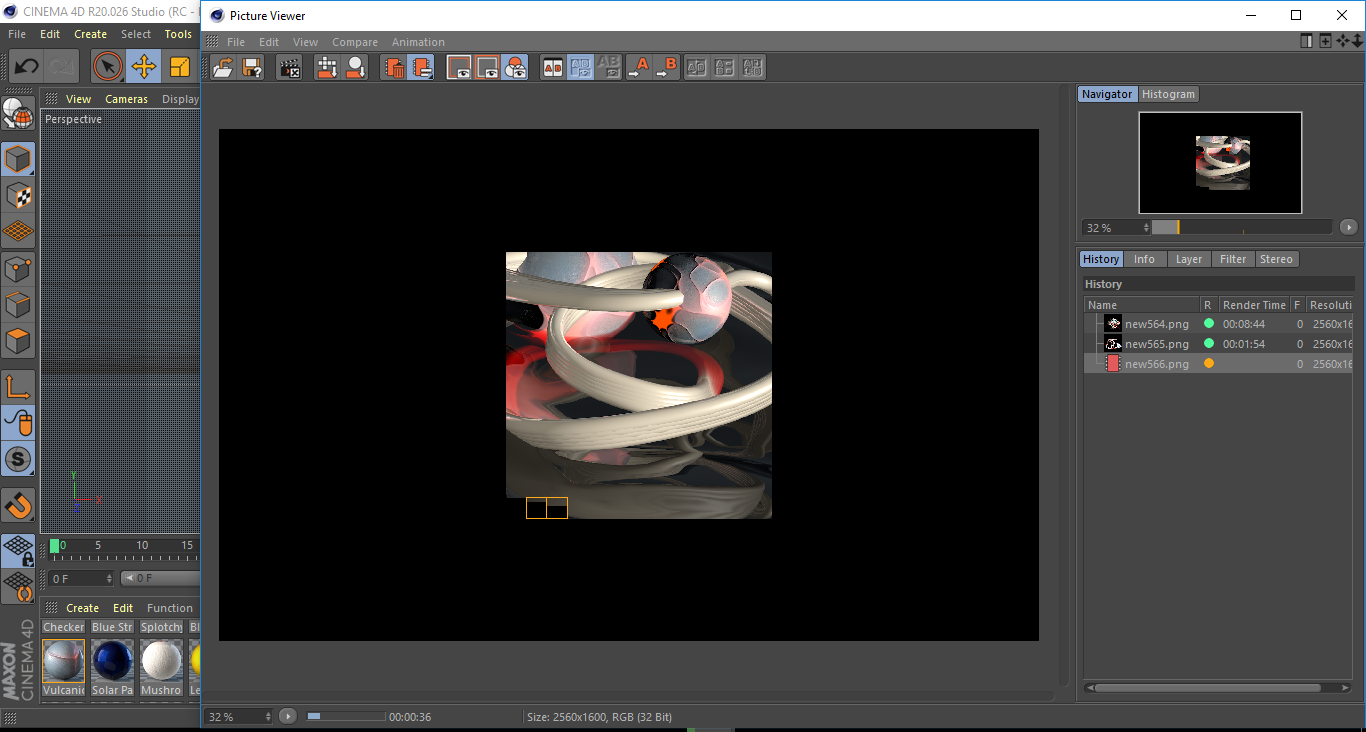1366x732 pixels.
Task: Click the round arrow button beside Navigator slider
Action: [1348, 228]
